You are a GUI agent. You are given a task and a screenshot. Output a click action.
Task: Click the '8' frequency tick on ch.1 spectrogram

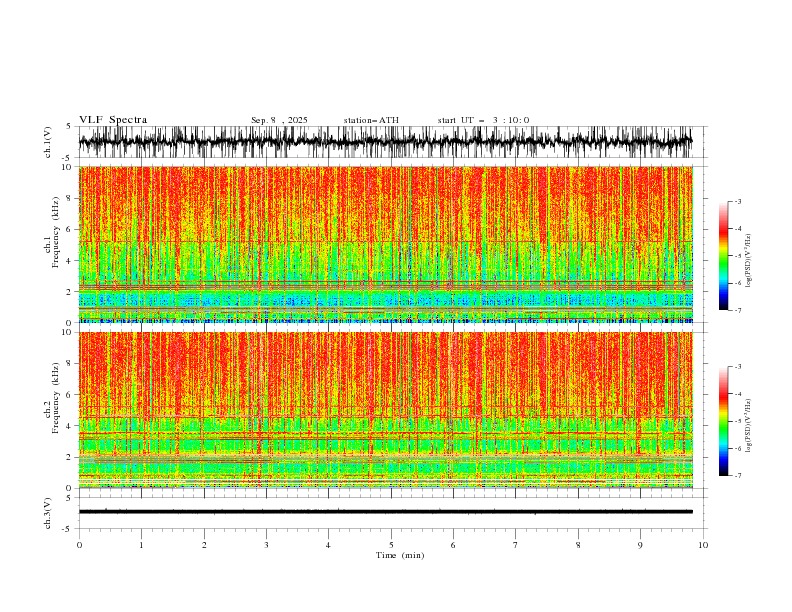tap(70, 198)
